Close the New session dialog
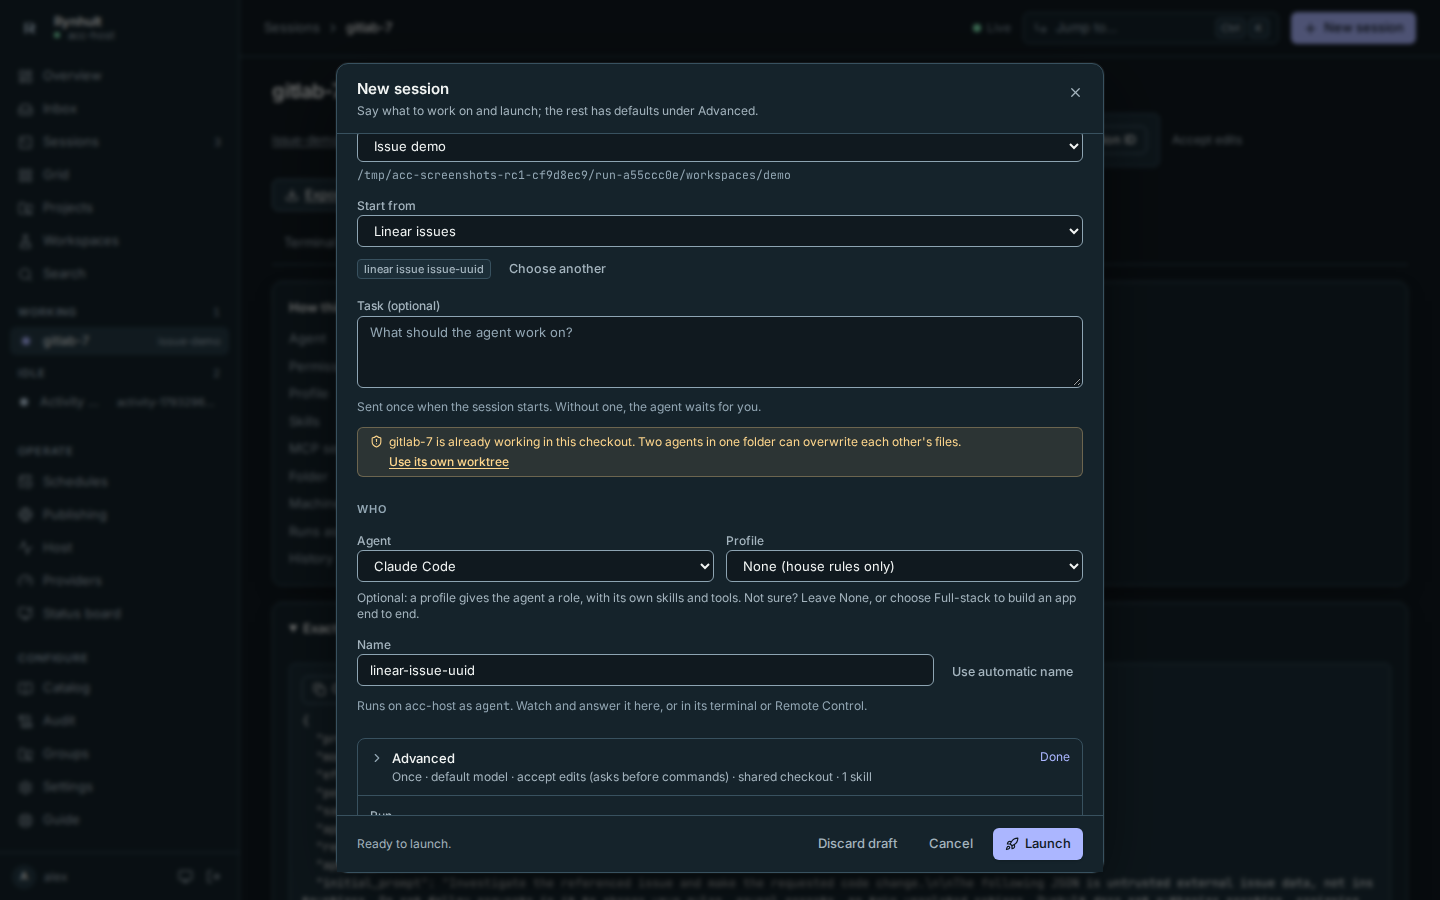 tap(1075, 93)
